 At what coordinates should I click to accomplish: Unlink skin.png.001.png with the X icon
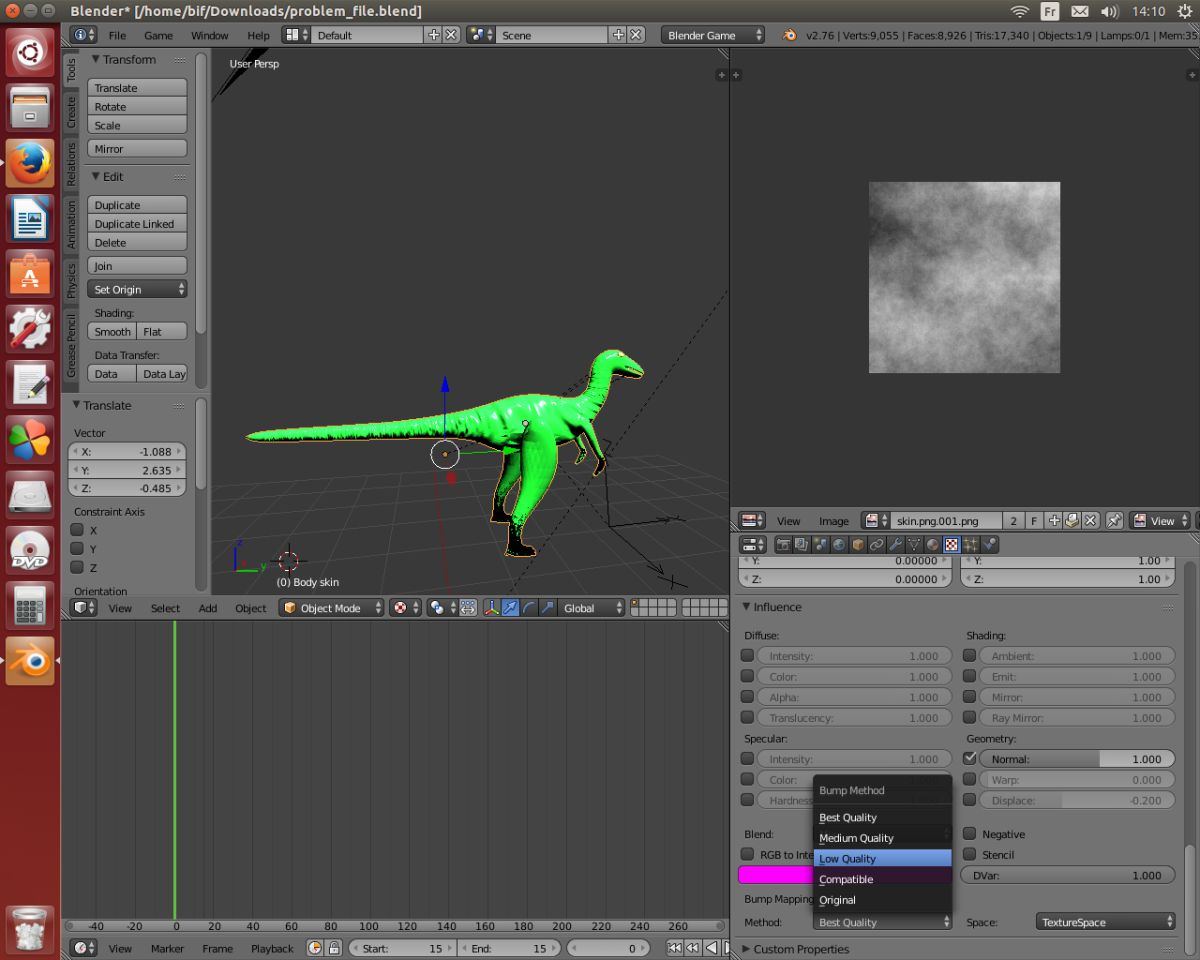[x=1090, y=521]
